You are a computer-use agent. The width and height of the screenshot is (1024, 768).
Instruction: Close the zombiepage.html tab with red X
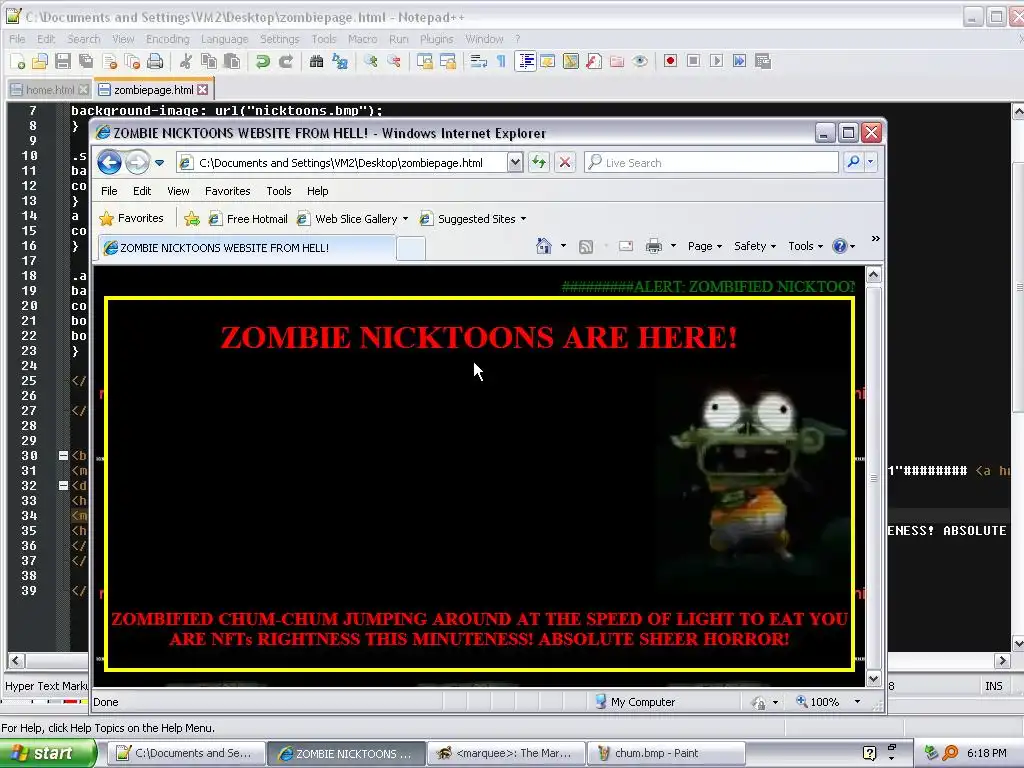203,89
